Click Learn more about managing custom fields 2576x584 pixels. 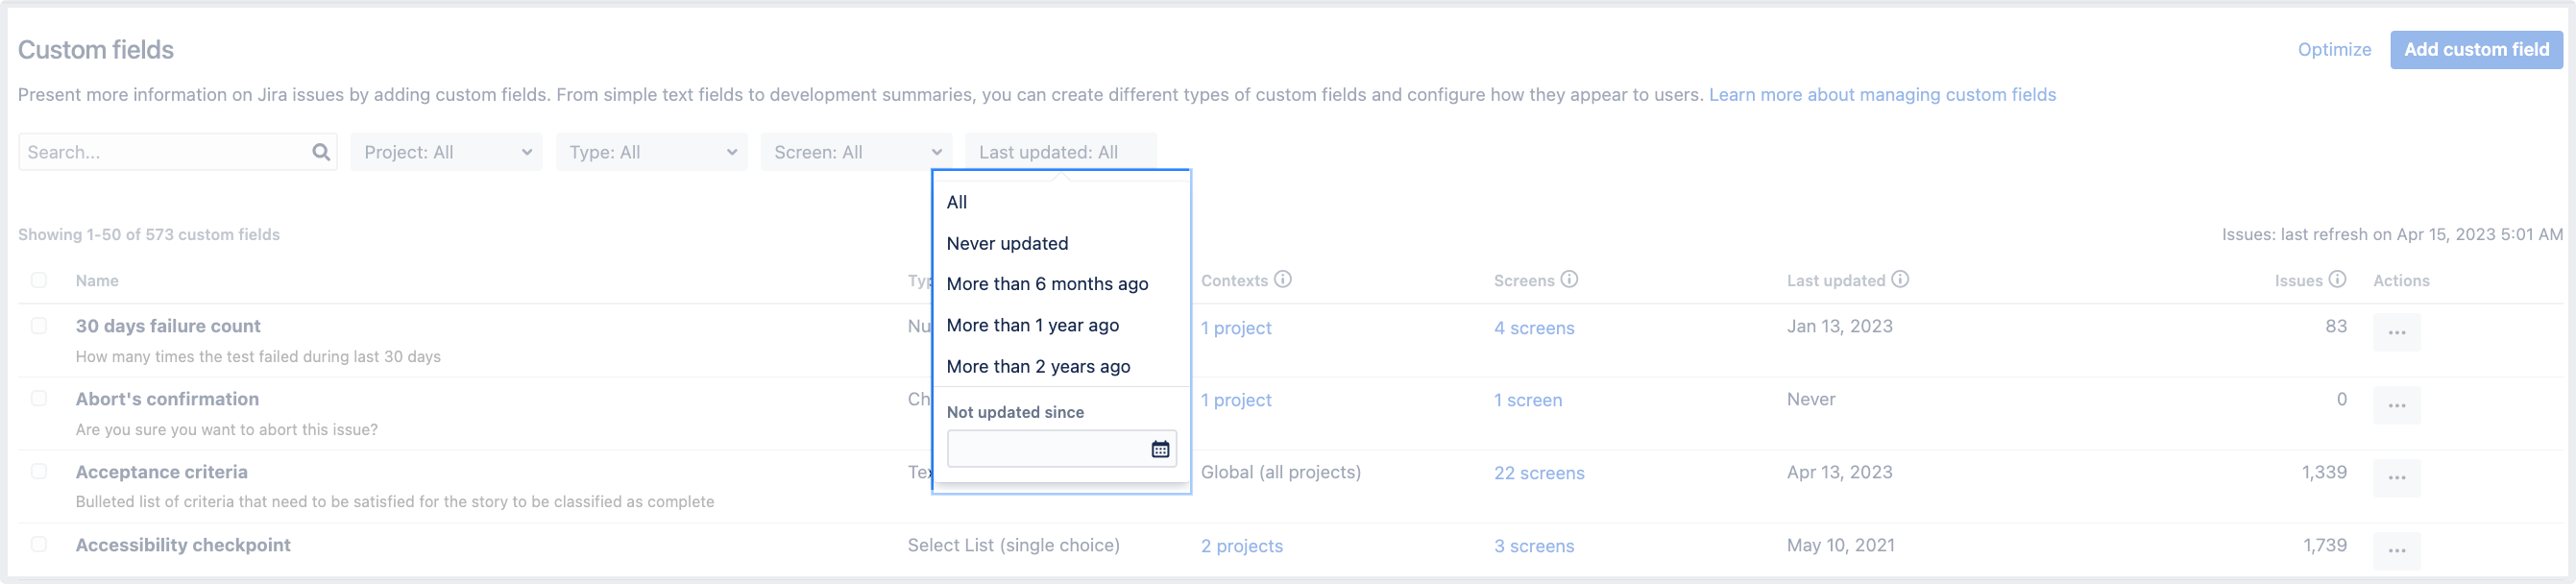(1883, 94)
